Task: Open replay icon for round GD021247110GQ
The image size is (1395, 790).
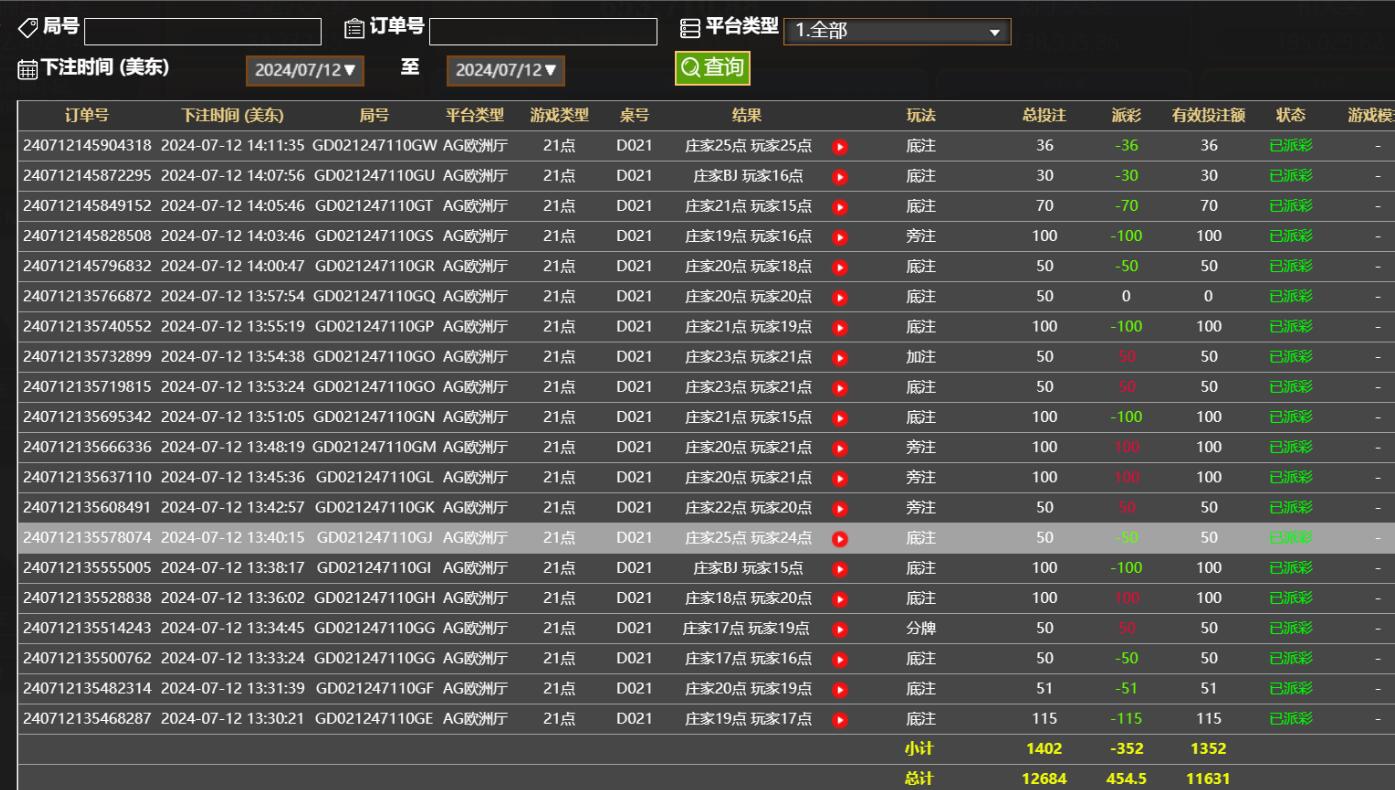Action: tap(840, 297)
